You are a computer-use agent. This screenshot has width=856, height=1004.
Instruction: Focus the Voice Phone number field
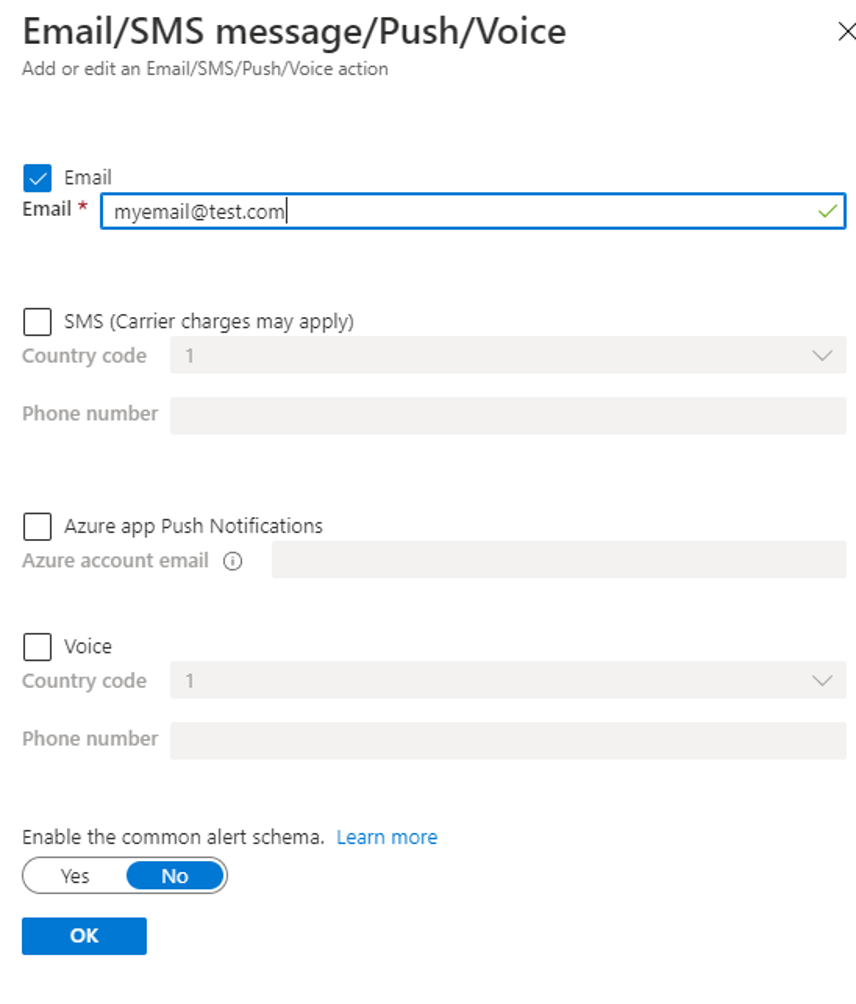(x=507, y=740)
